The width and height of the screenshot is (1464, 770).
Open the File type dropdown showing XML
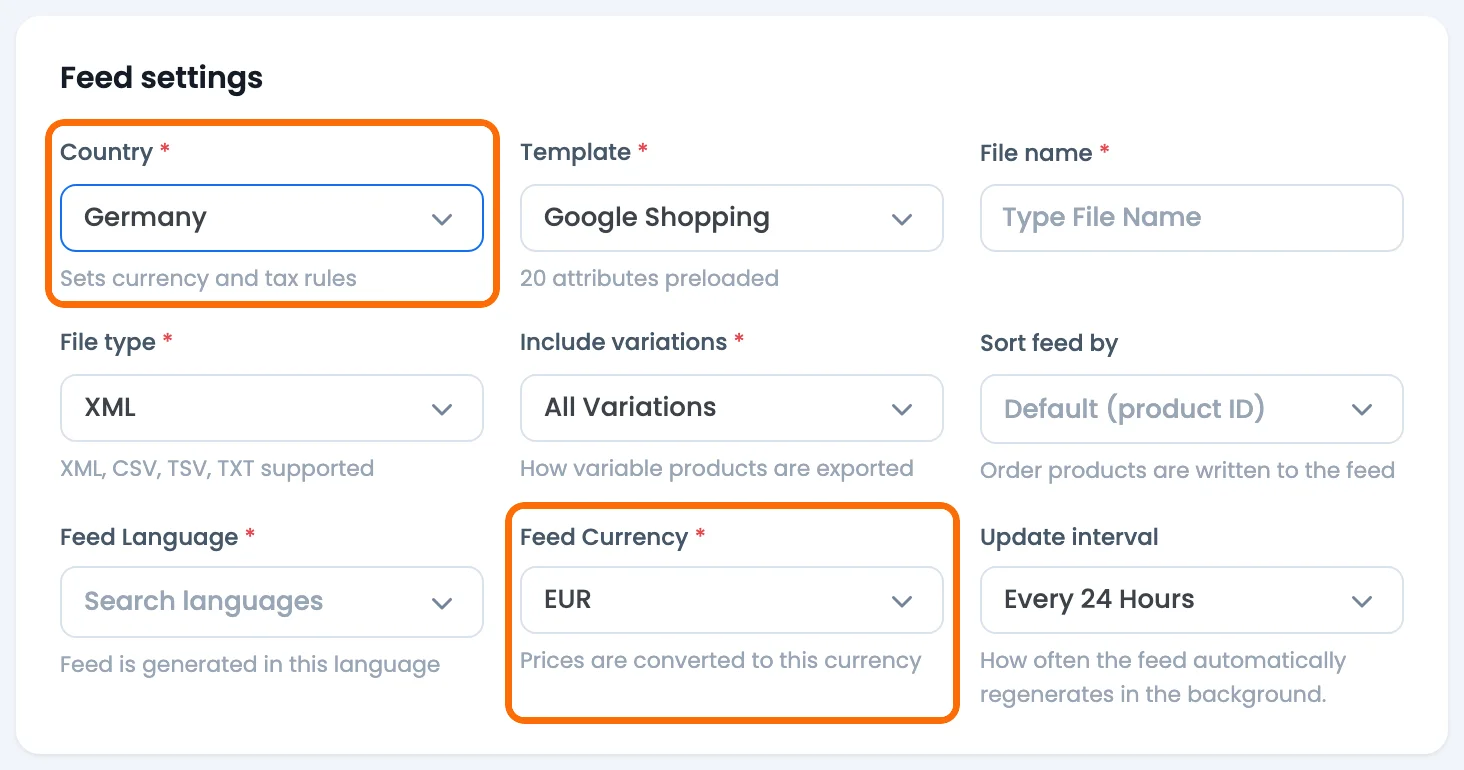(x=272, y=408)
